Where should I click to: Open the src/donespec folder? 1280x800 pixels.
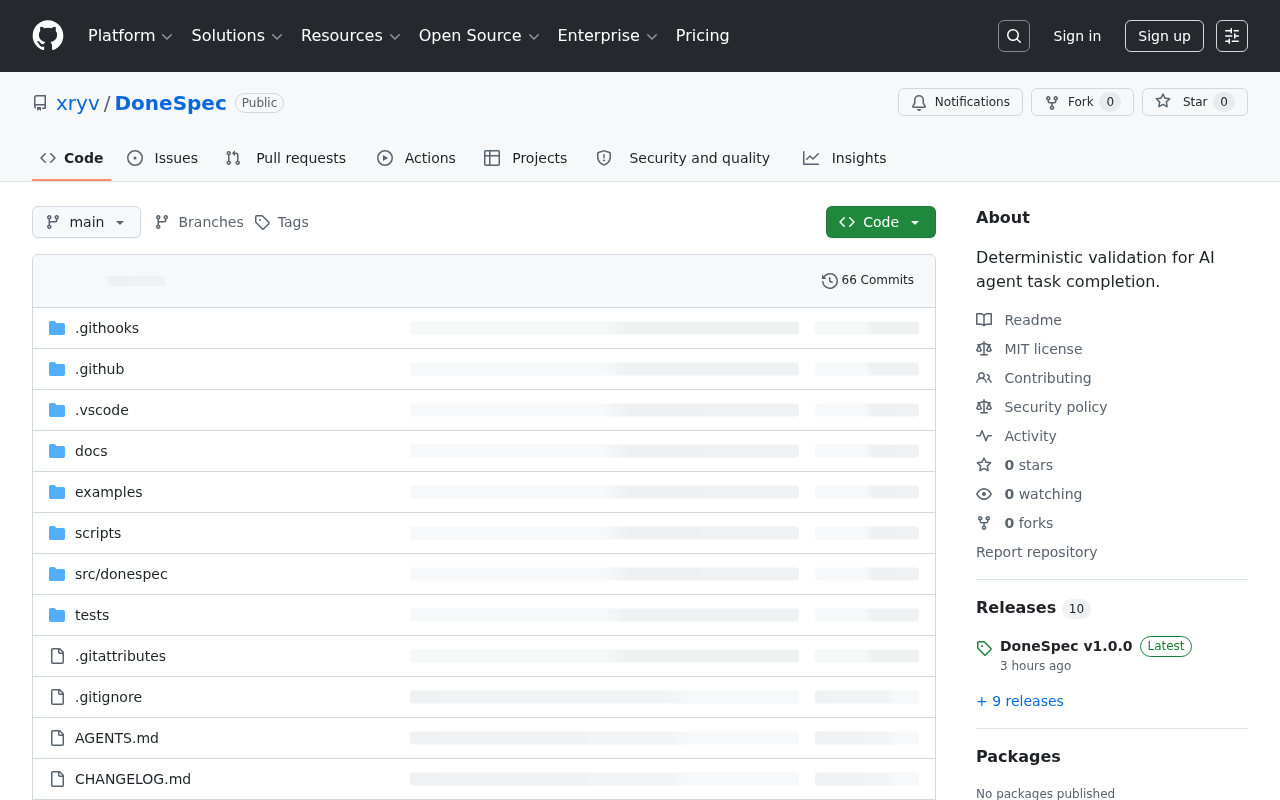(x=121, y=574)
